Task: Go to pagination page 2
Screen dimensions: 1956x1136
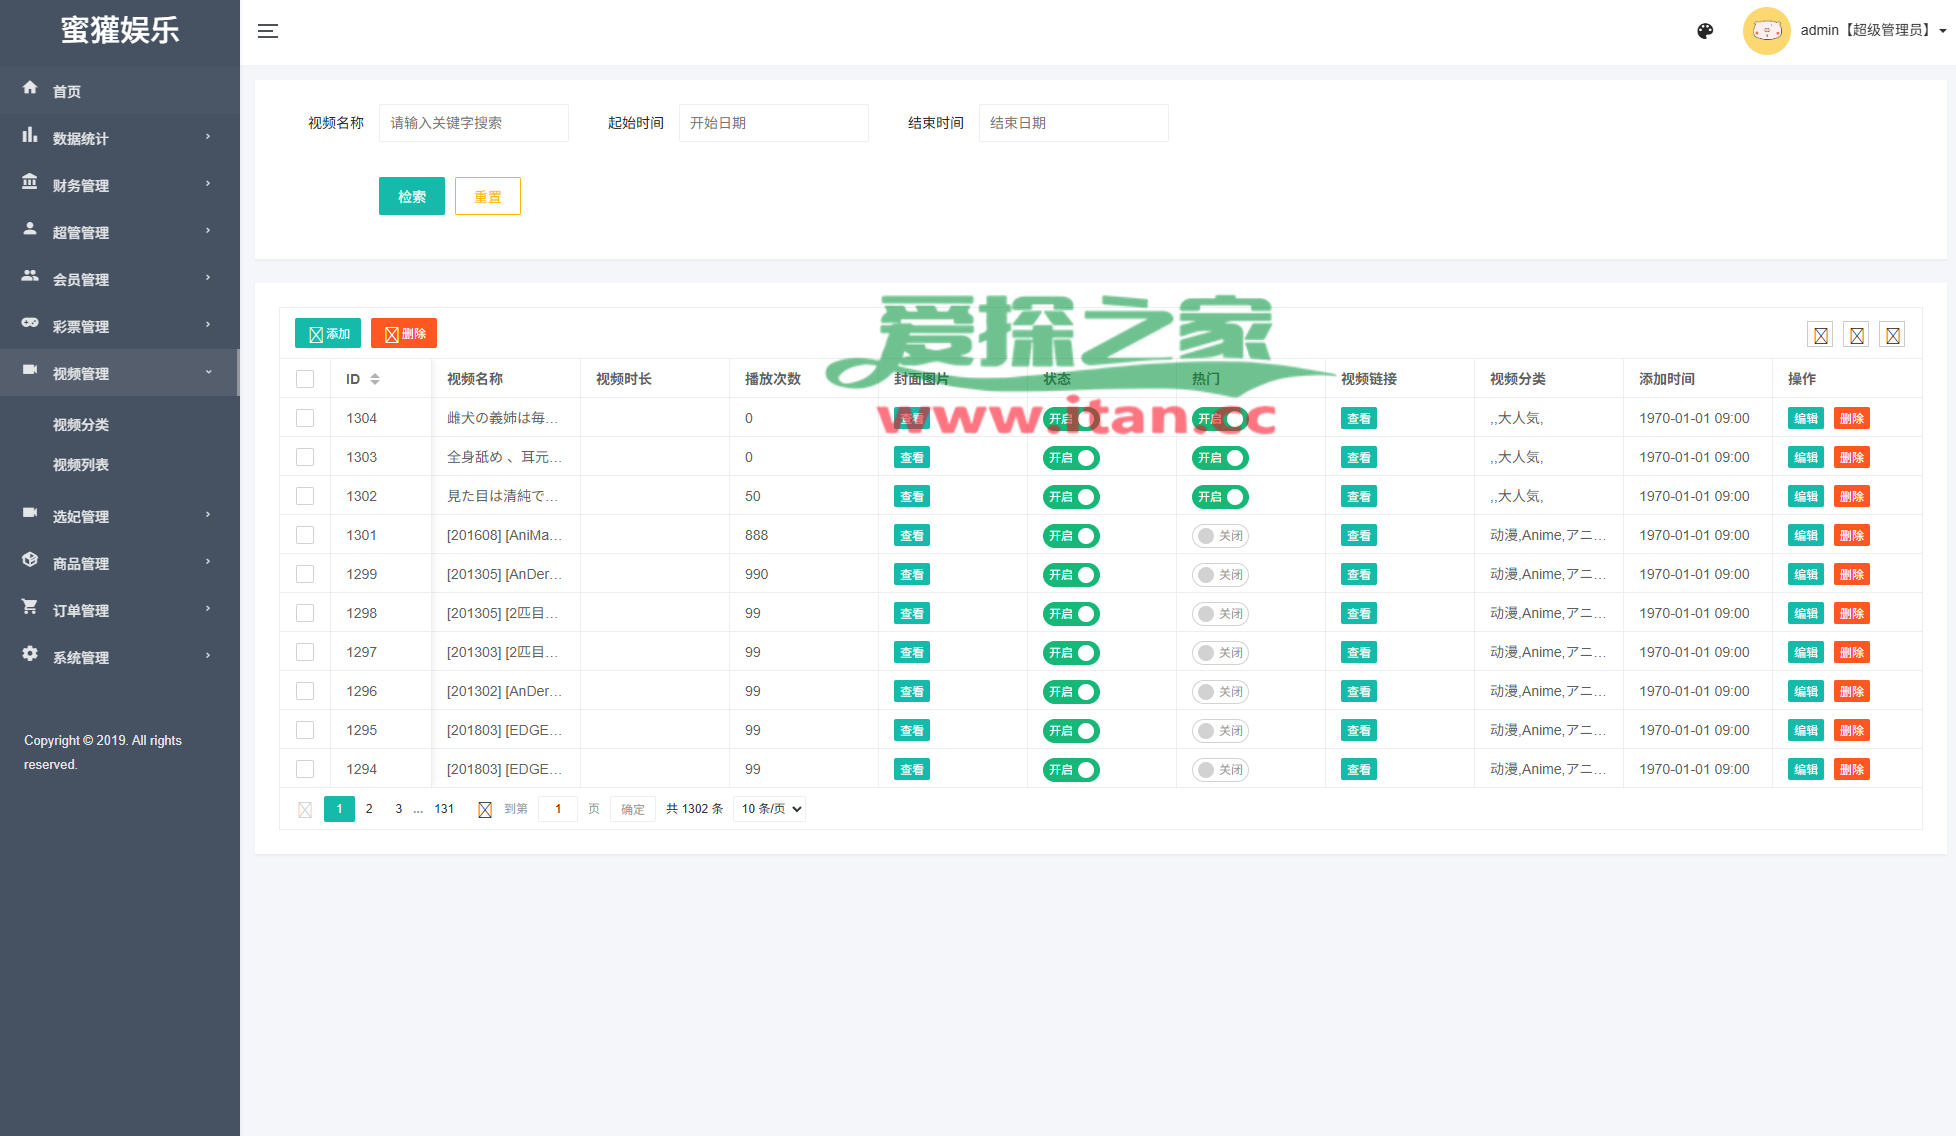Action: click(x=369, y=809)
